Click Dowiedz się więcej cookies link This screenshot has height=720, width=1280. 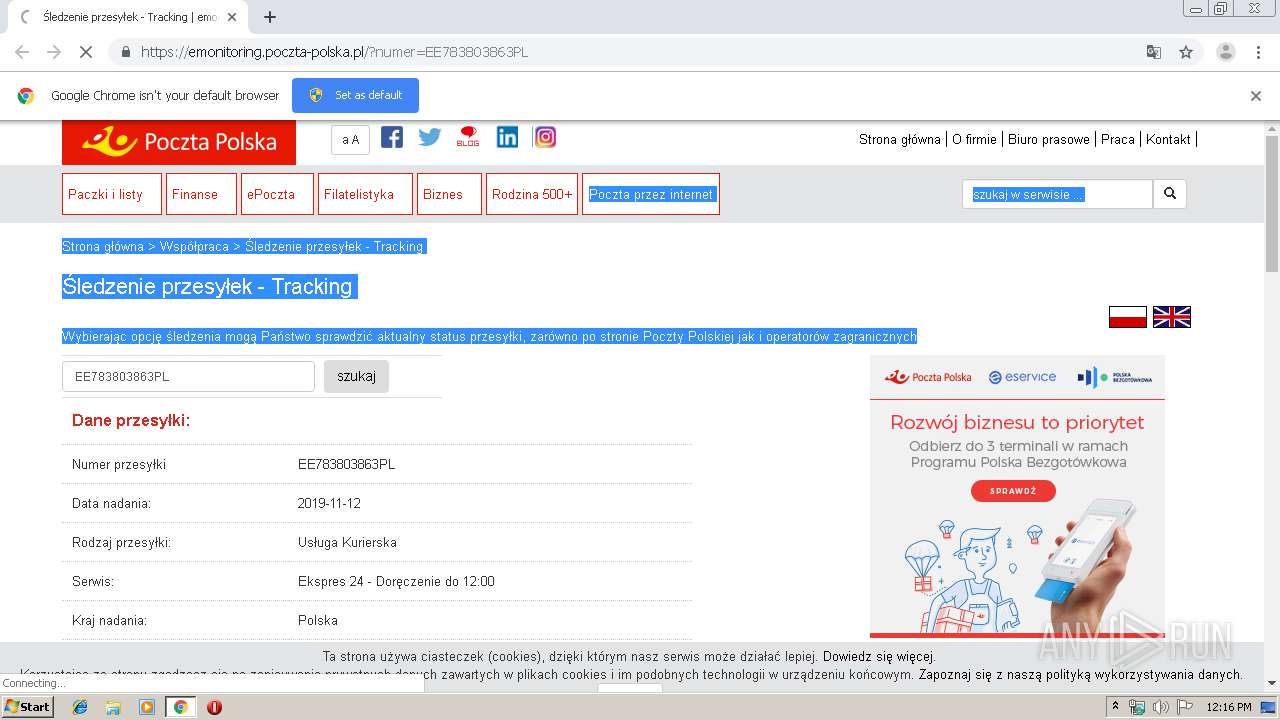[879, 657]
